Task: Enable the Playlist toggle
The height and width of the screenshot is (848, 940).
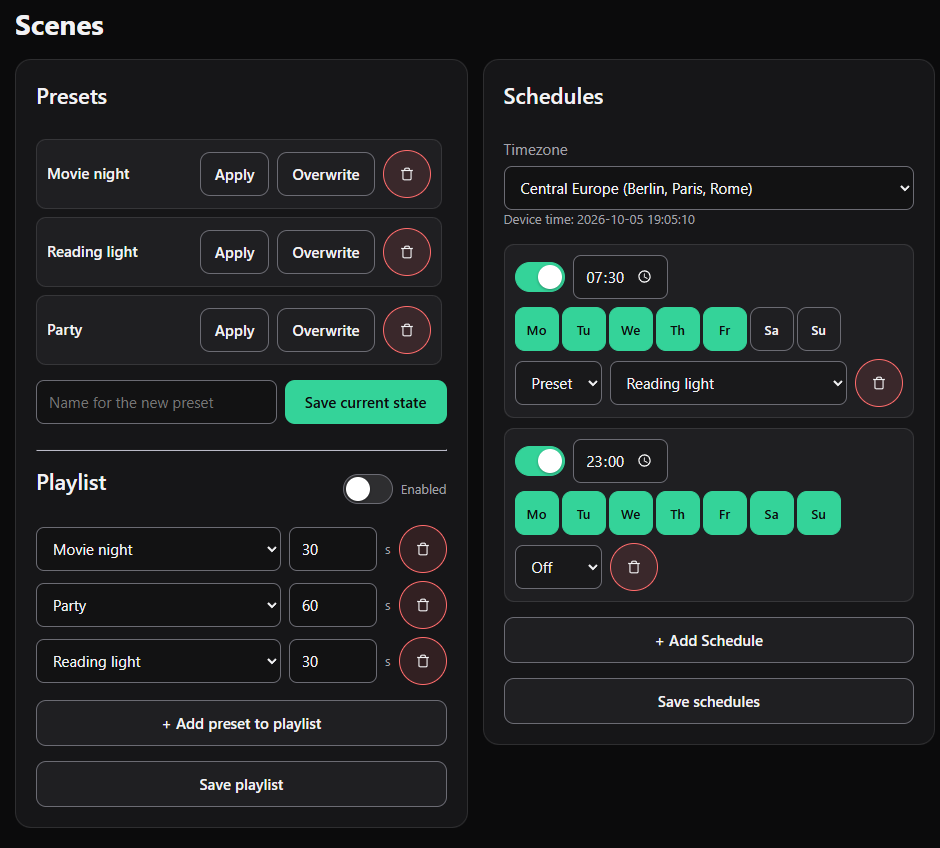Action: pos(367,489)
